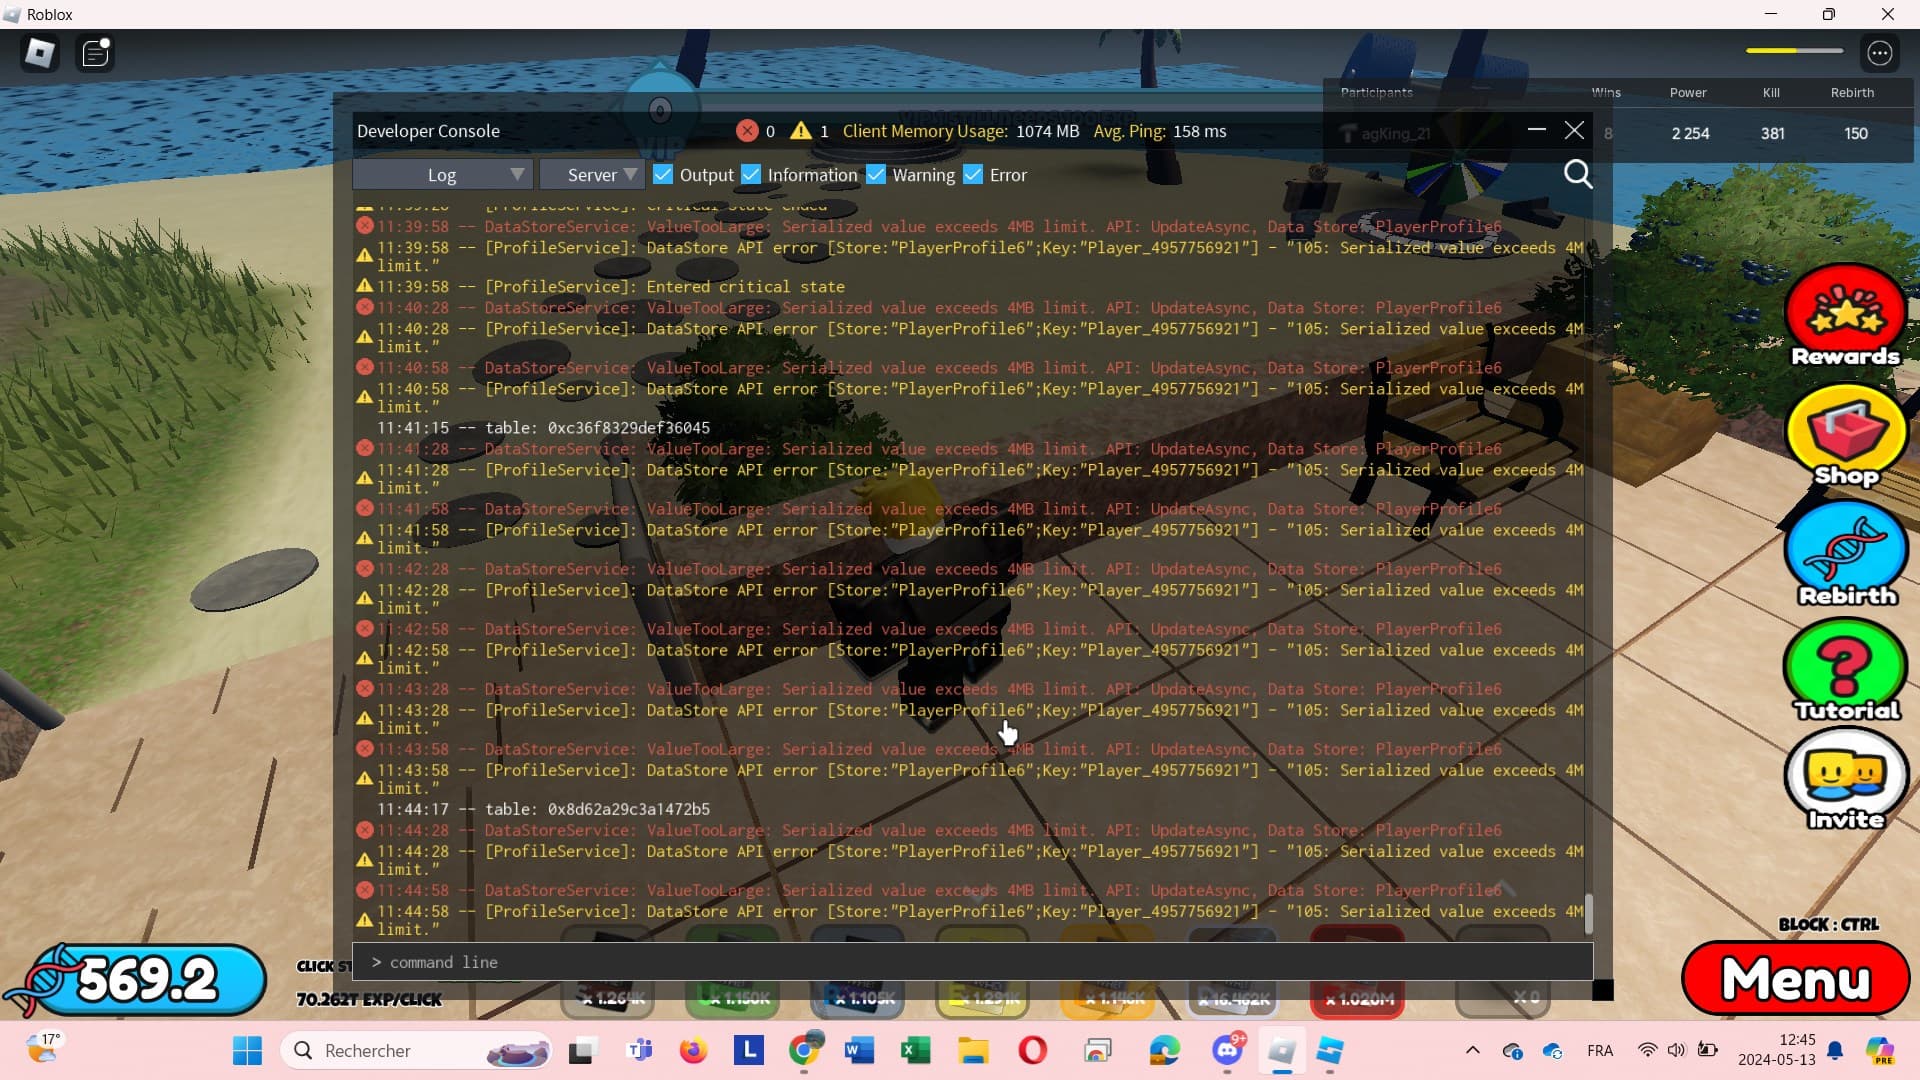Focus the command line input
The height and width of the screenshot is (1080, 1920).
[x=972, y=962]
